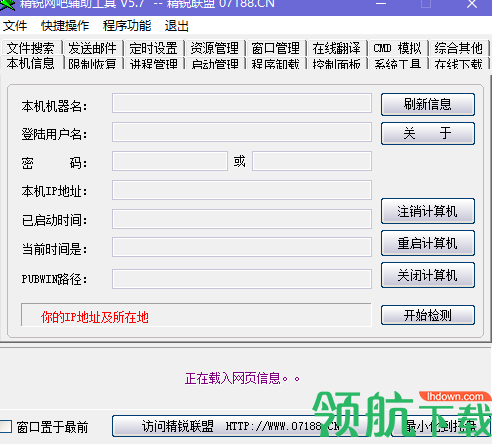Switch to the 窗口管理 tab
This screenshot has width=492, height=444.
[276, 48]
